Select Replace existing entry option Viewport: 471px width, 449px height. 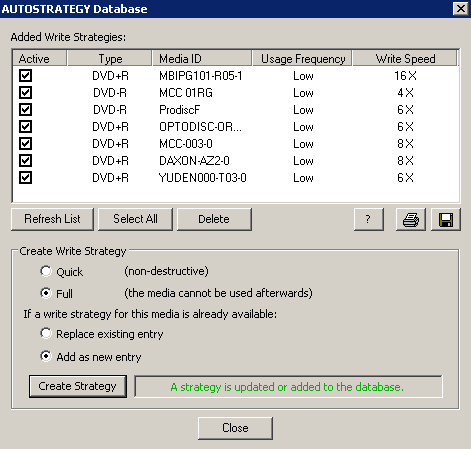pos(46,333)
